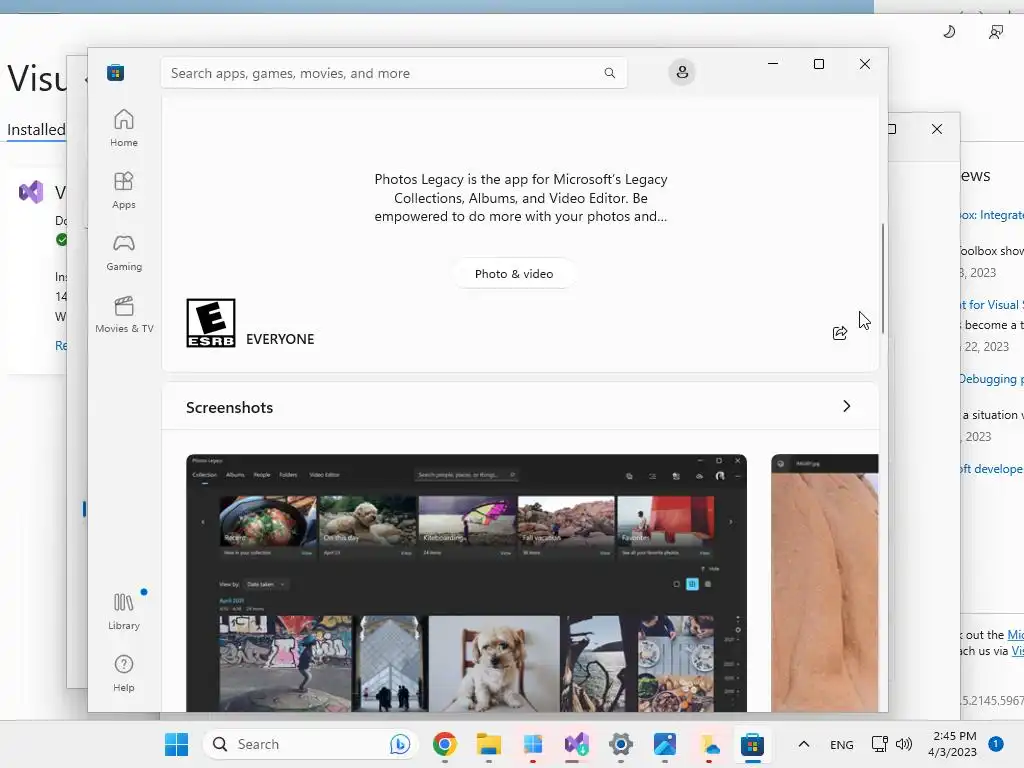Image resolution: width=1024 pixels, height=768 pixels.
Task: Open Photos app from taskbar
Action: (665, 744)
